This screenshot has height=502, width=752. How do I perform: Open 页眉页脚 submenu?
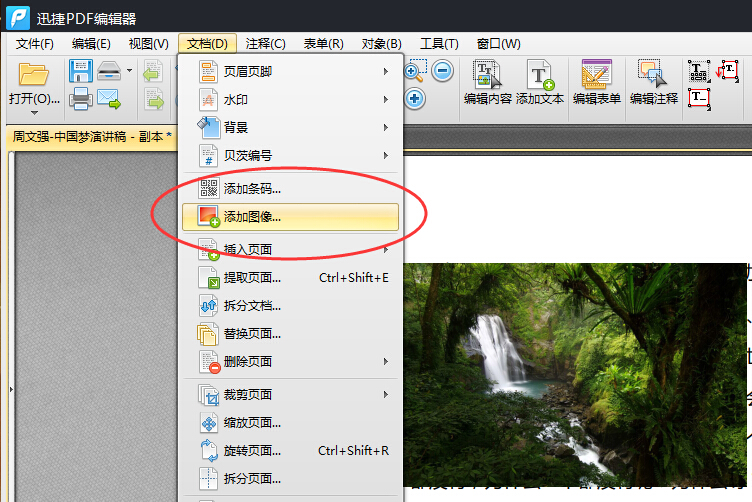(x=291, y=71)
